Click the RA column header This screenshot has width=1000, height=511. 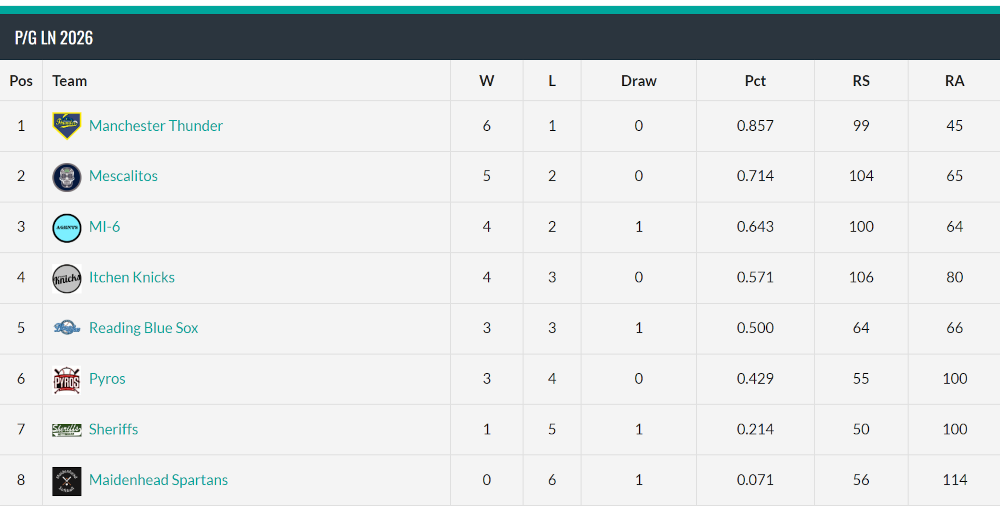(x=954, y=80)
